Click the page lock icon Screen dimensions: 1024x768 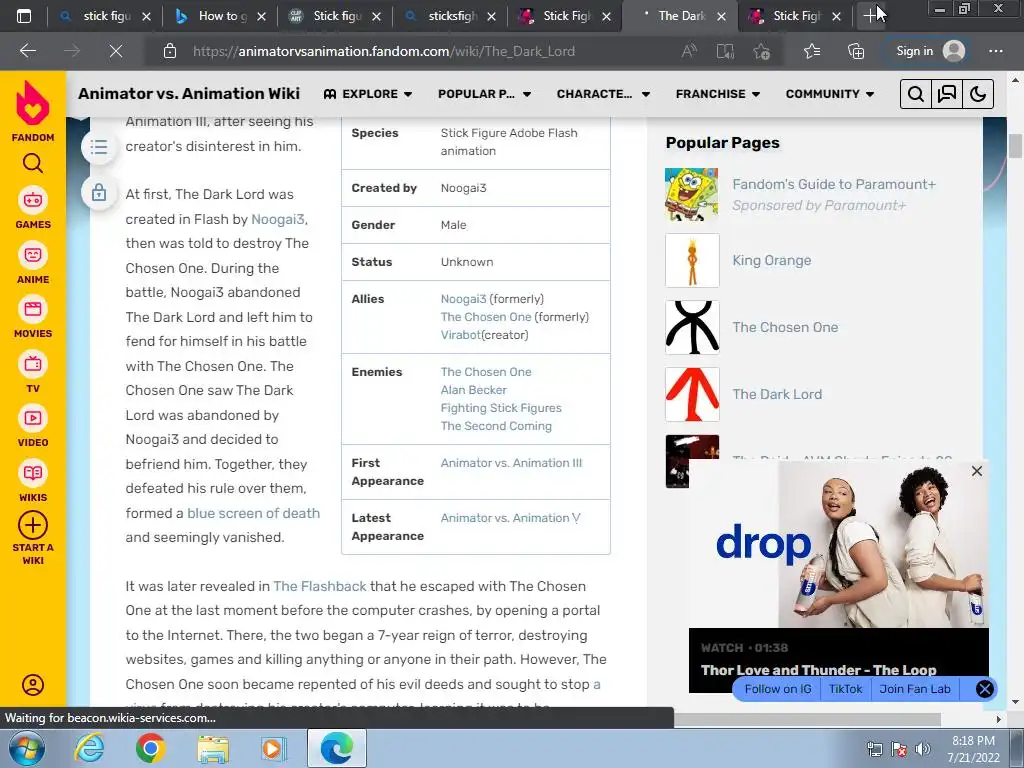click(99, 193)
